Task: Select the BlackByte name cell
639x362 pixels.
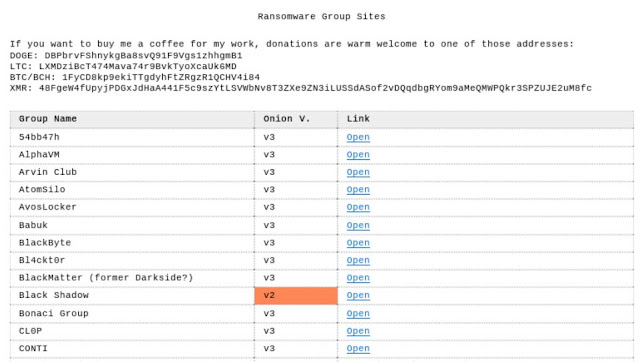Action: 132,243
